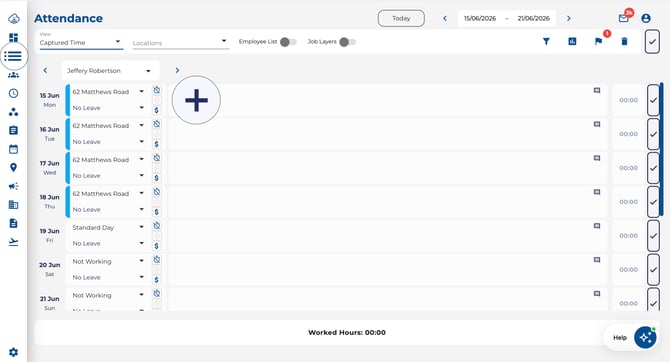
Task: Open the calendar sidebar item
Action: 13,149
